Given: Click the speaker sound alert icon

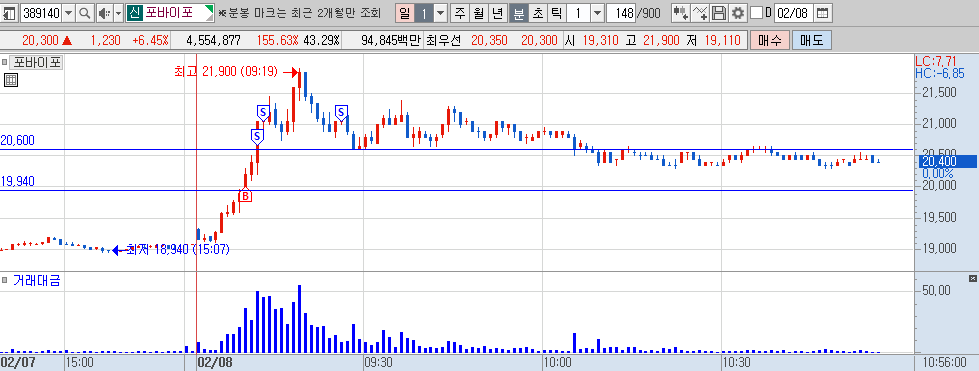Looking at the screenshot, I should tap(104, 12).
